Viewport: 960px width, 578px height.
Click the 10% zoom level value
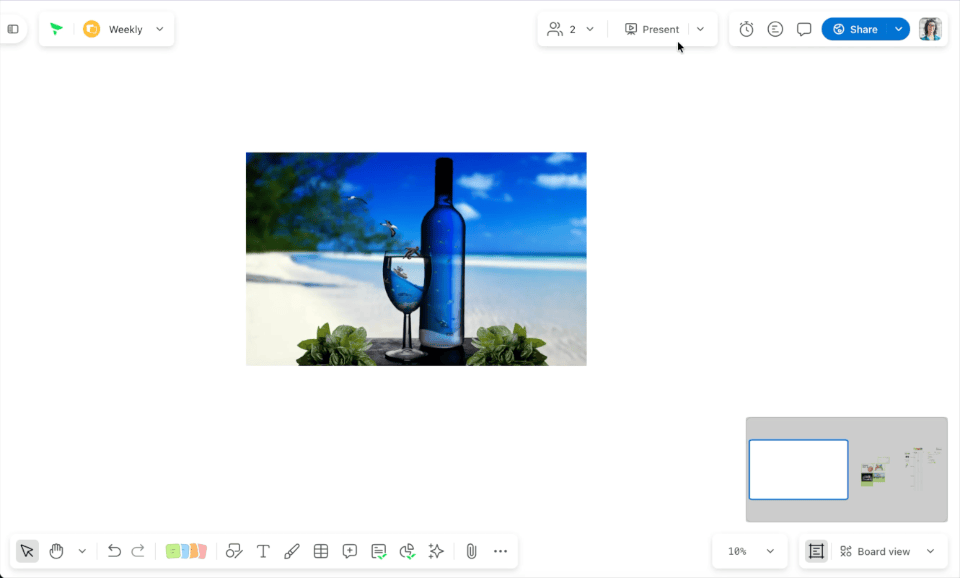point(737,551)
